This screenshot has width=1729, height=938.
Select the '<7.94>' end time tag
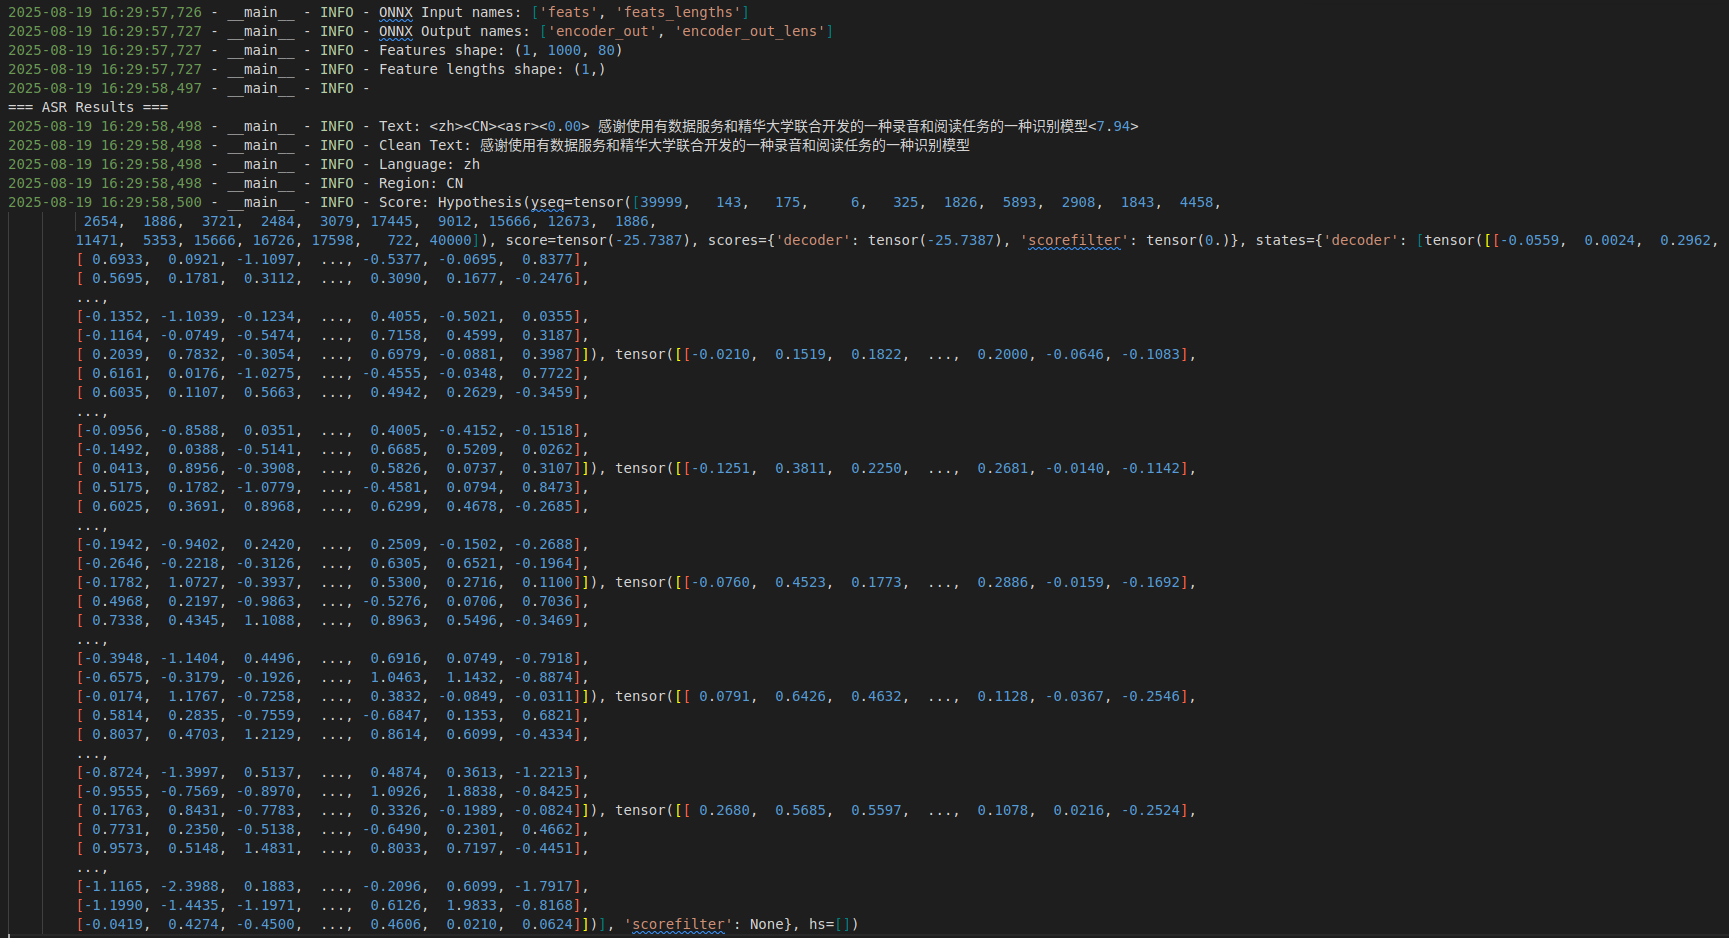(x=1113, y=126)
